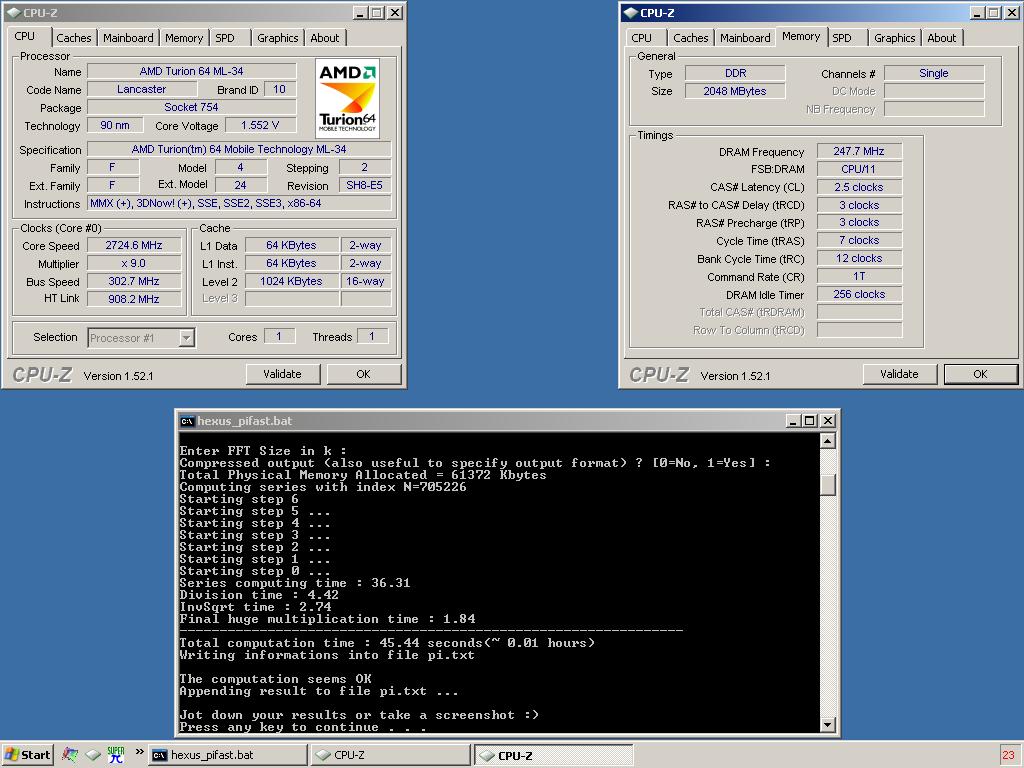
Task: Open the SPD tab in left CPU-Z window
Action: click(225, 38)
